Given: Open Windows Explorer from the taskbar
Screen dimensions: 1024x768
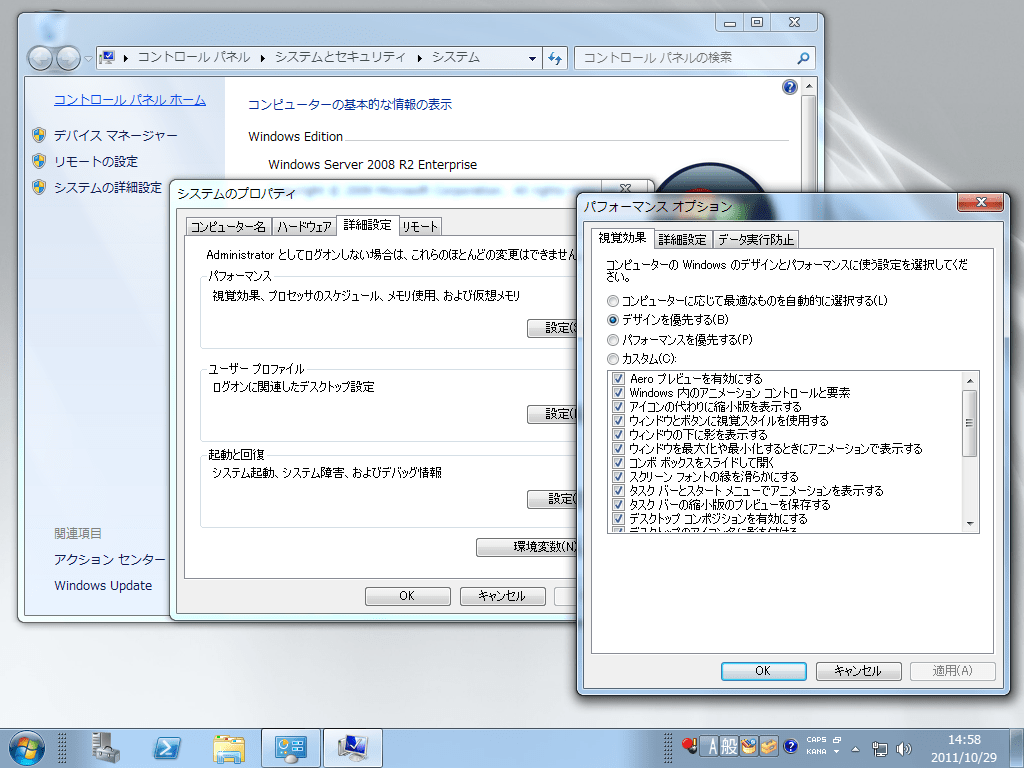Looking at the screenshot, I should click(x=230, y=747).
